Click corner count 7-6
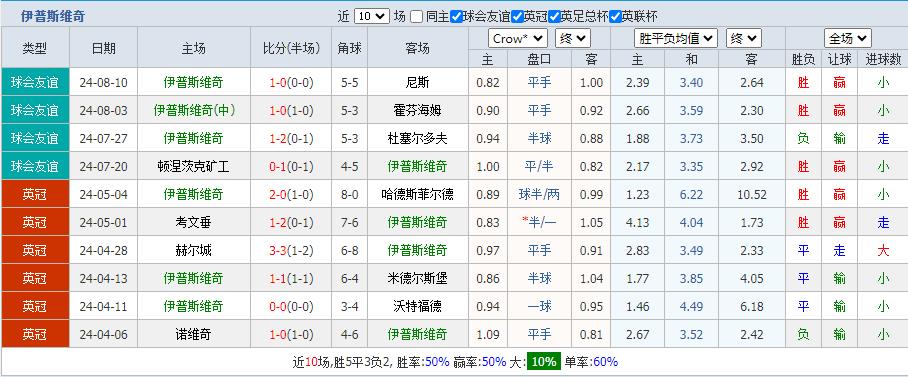The image size is (908, 377). coord(350,222)
